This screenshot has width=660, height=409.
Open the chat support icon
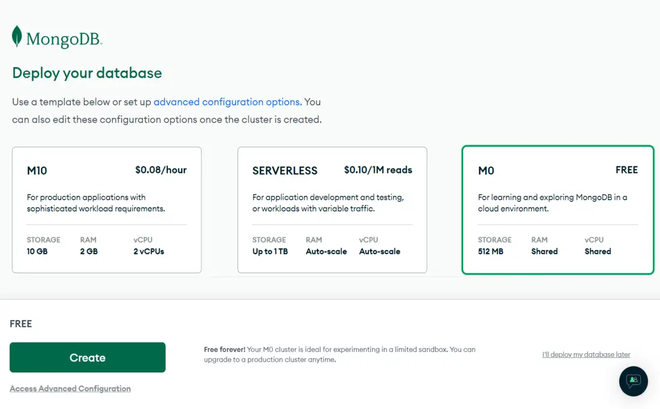[633, 381]
